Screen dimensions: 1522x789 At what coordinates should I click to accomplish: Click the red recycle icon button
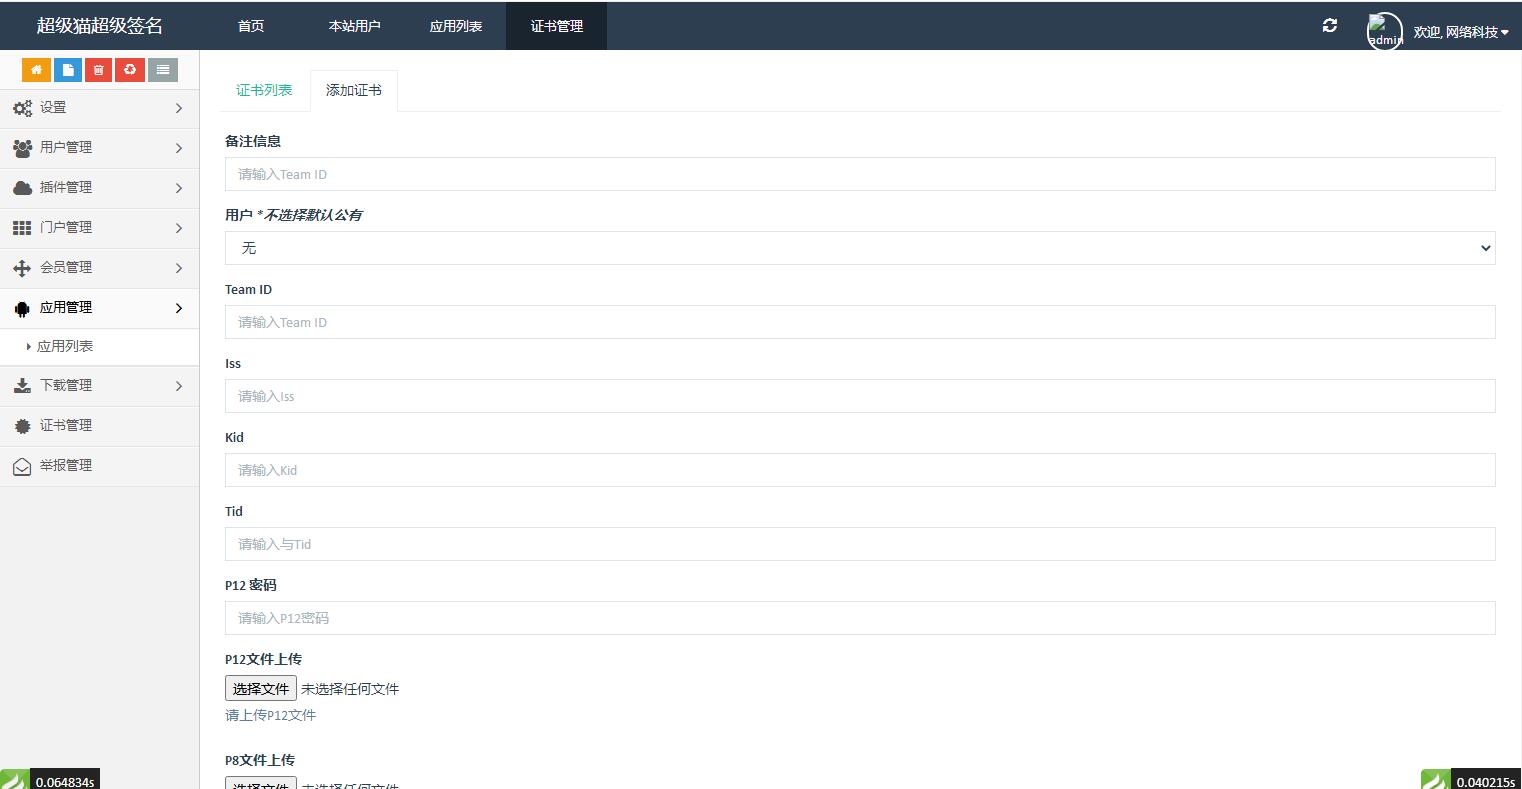click(x=130, y=70)
